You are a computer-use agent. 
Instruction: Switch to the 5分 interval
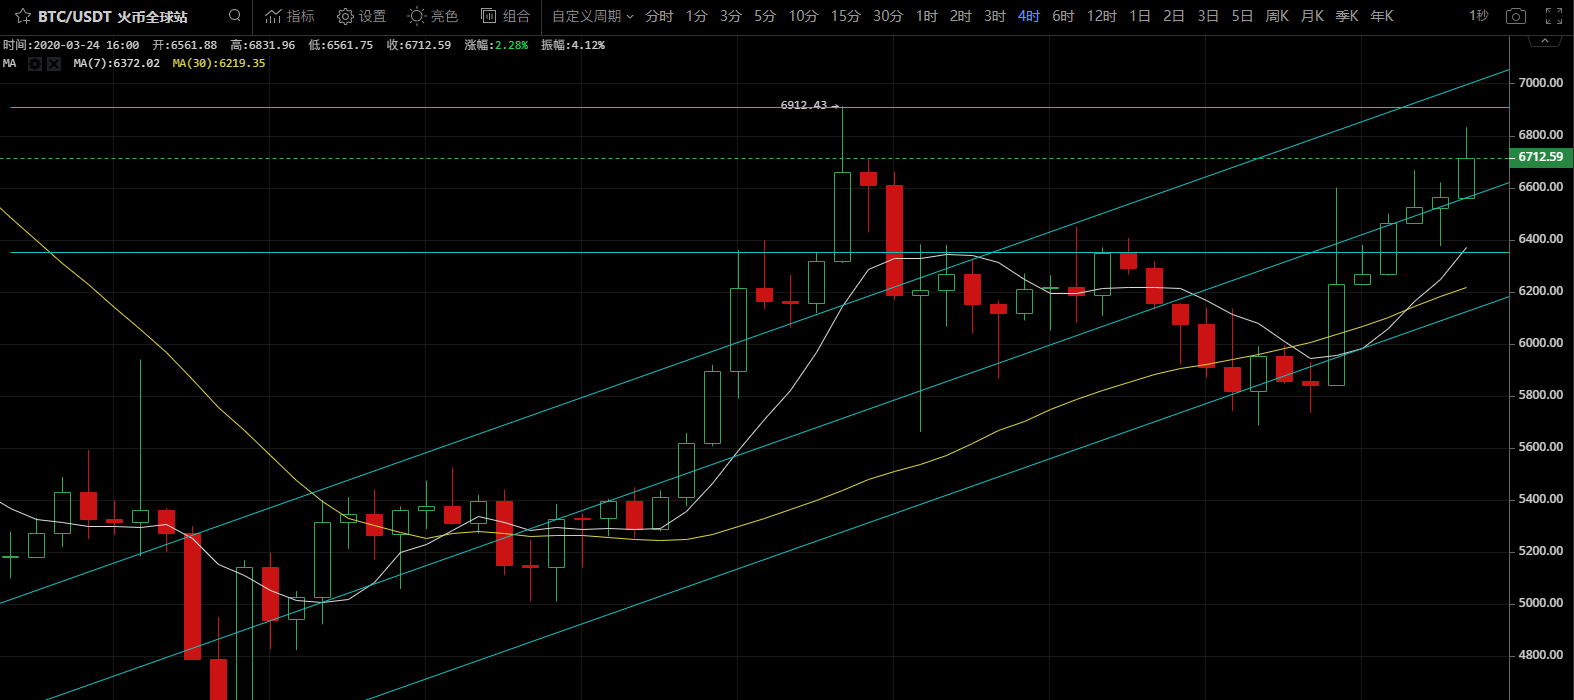(765, 16)
